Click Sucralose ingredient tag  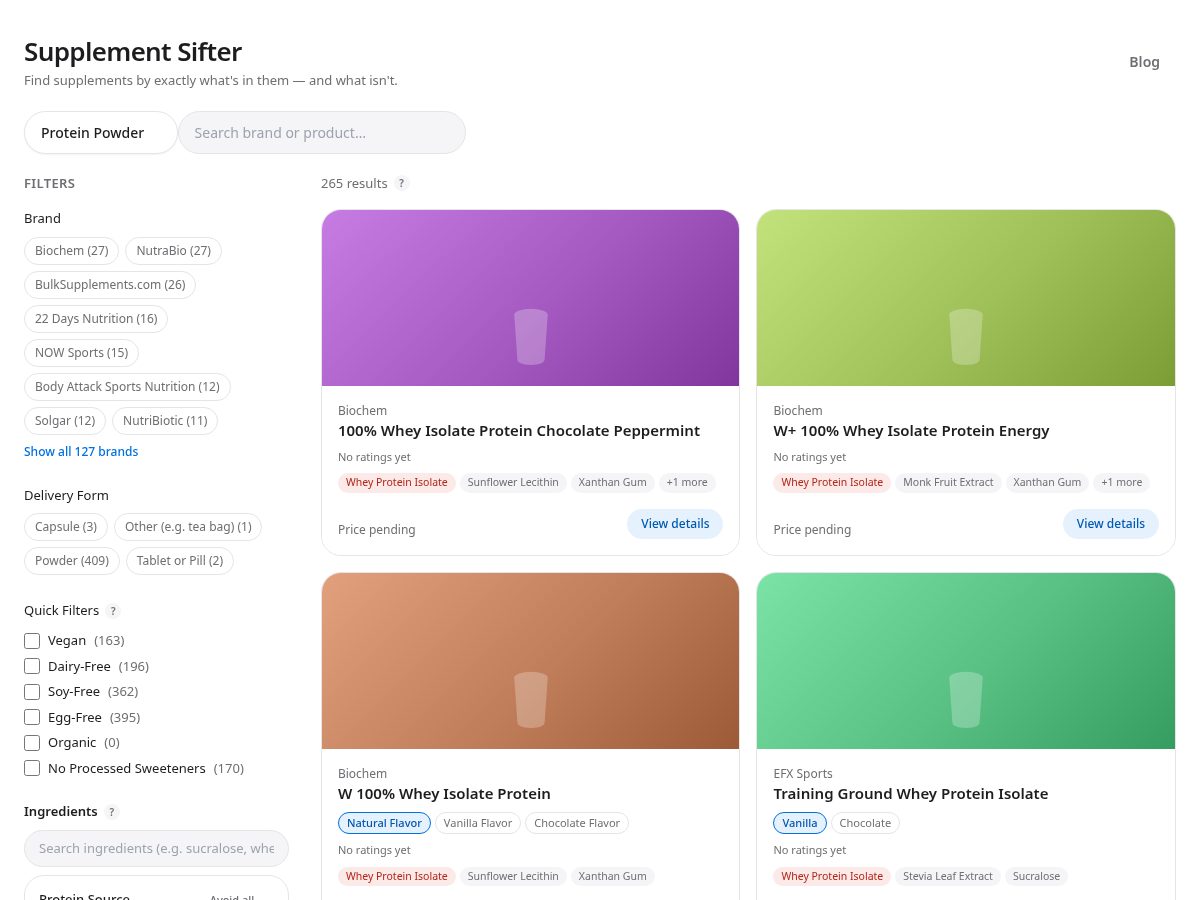coord(1036,876)
